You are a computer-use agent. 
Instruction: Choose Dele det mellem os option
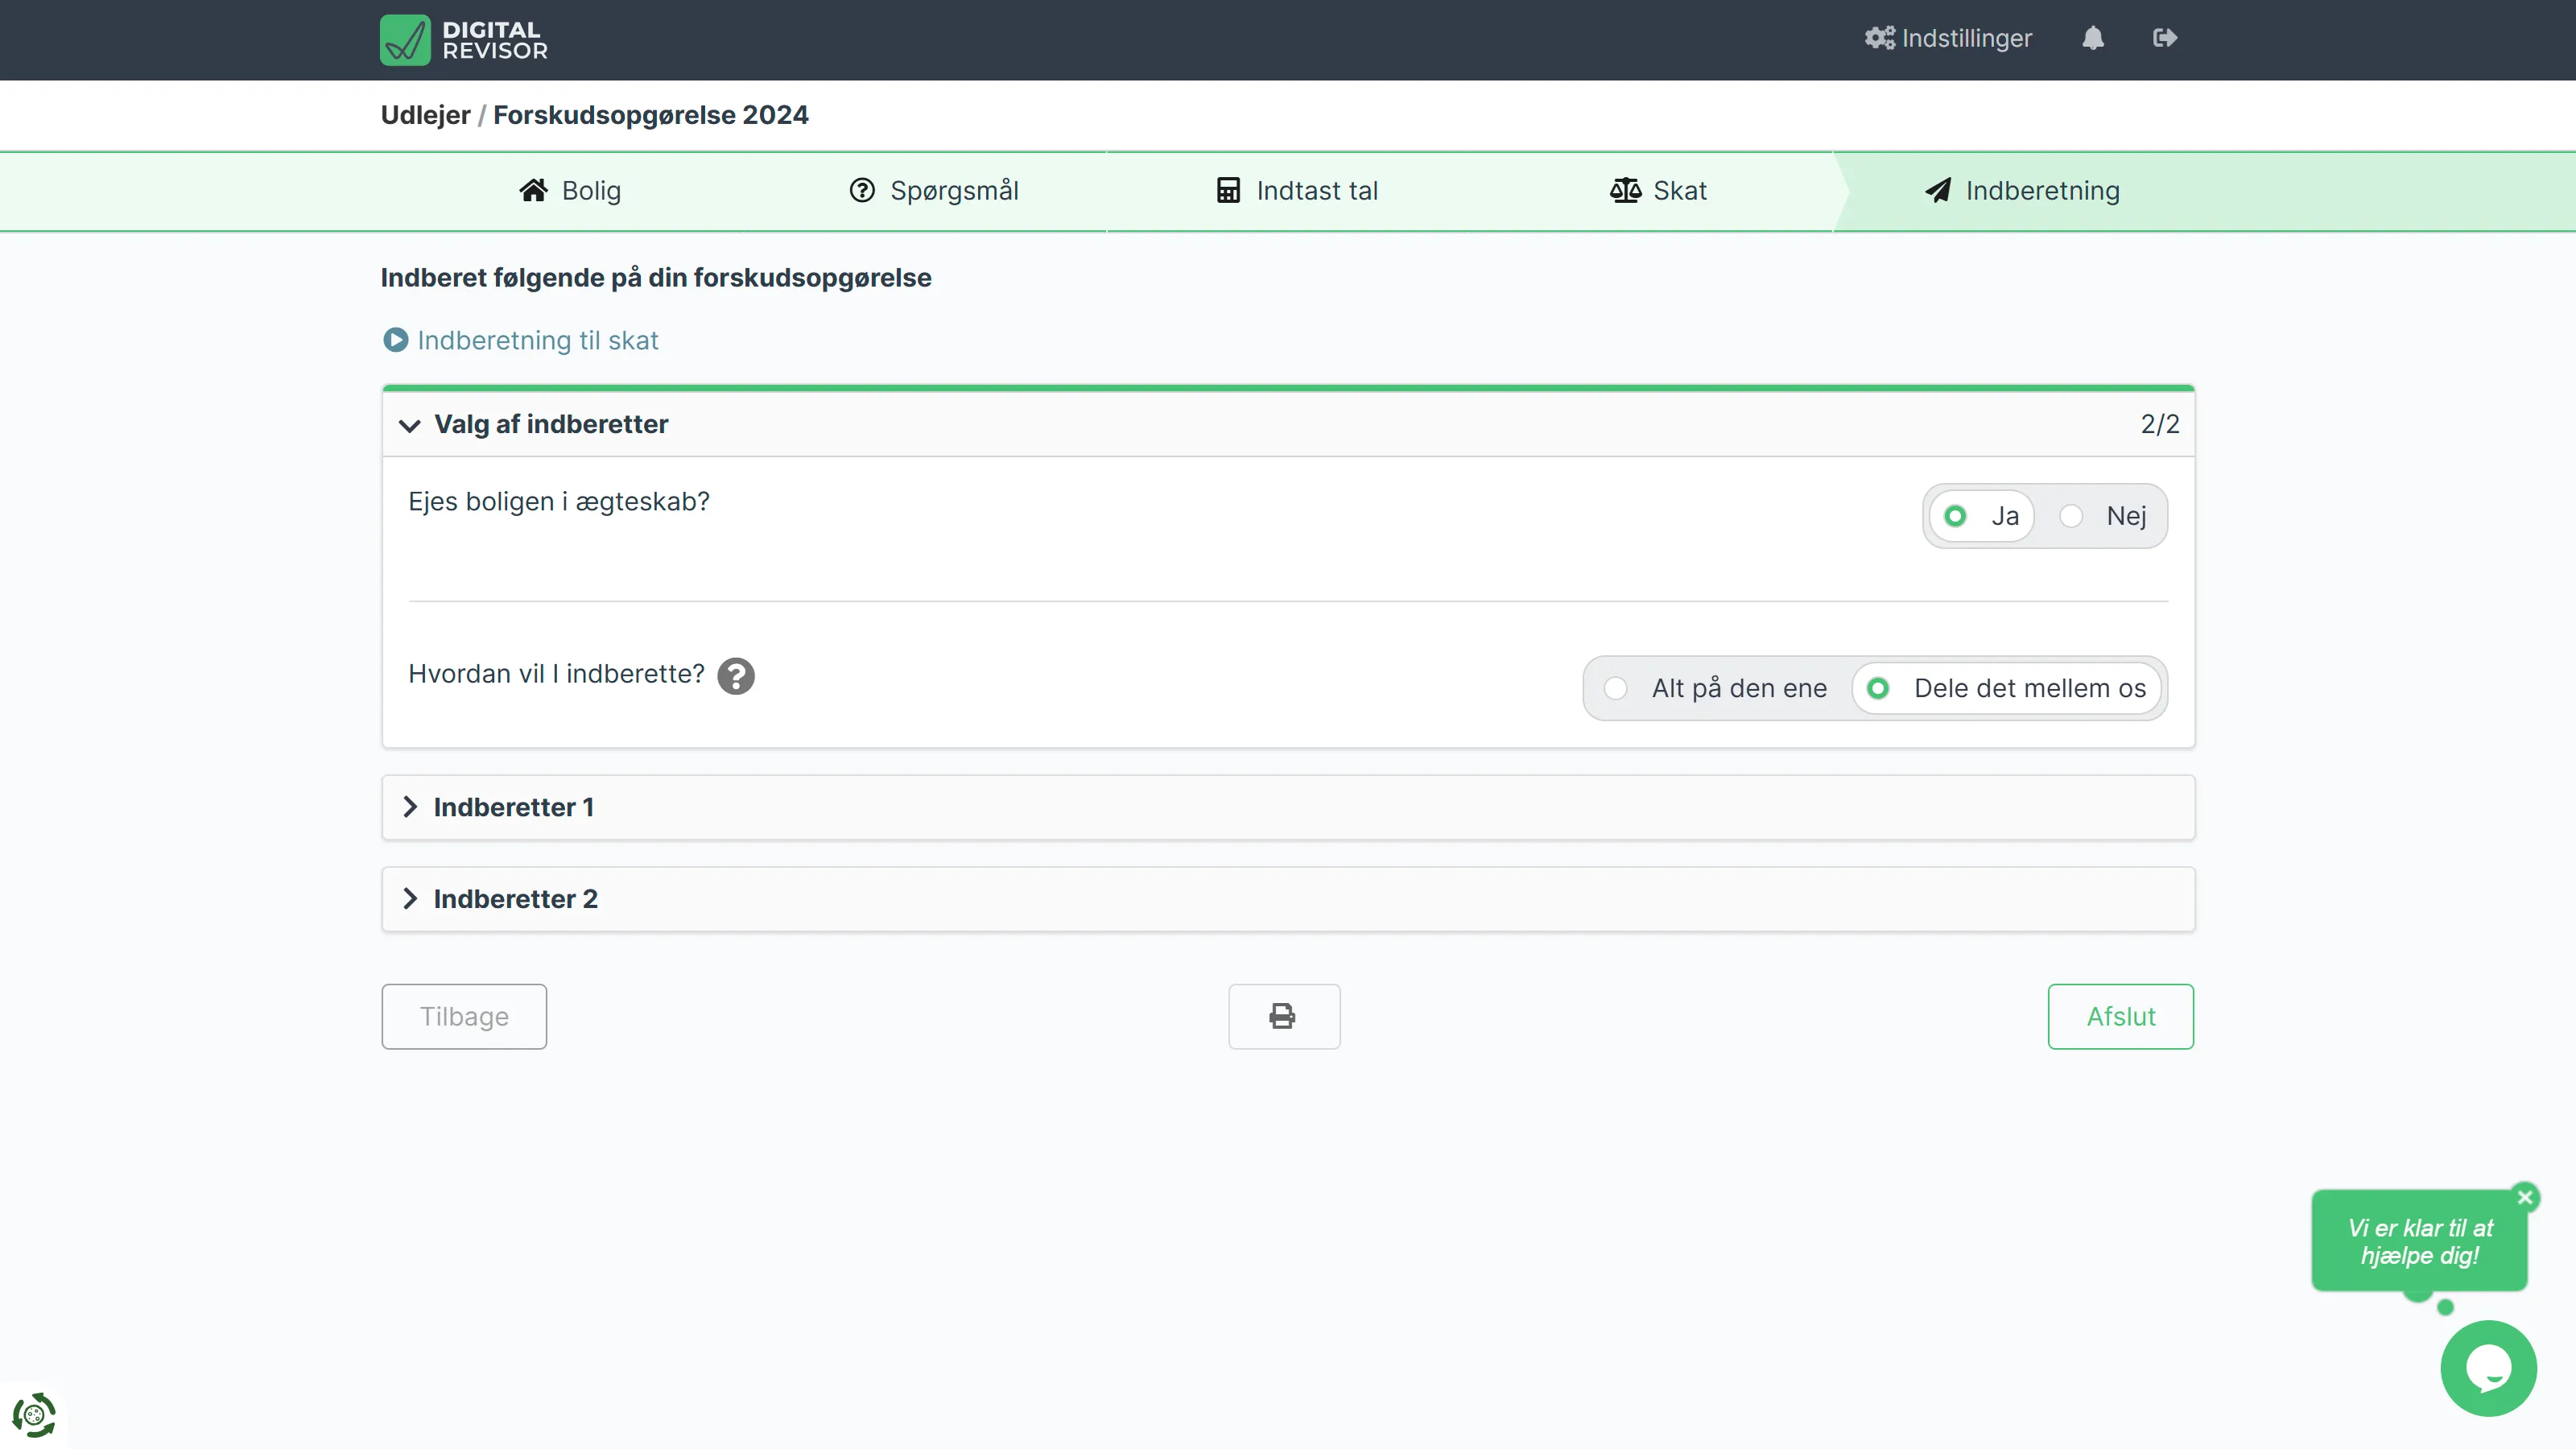[2006, 688]
